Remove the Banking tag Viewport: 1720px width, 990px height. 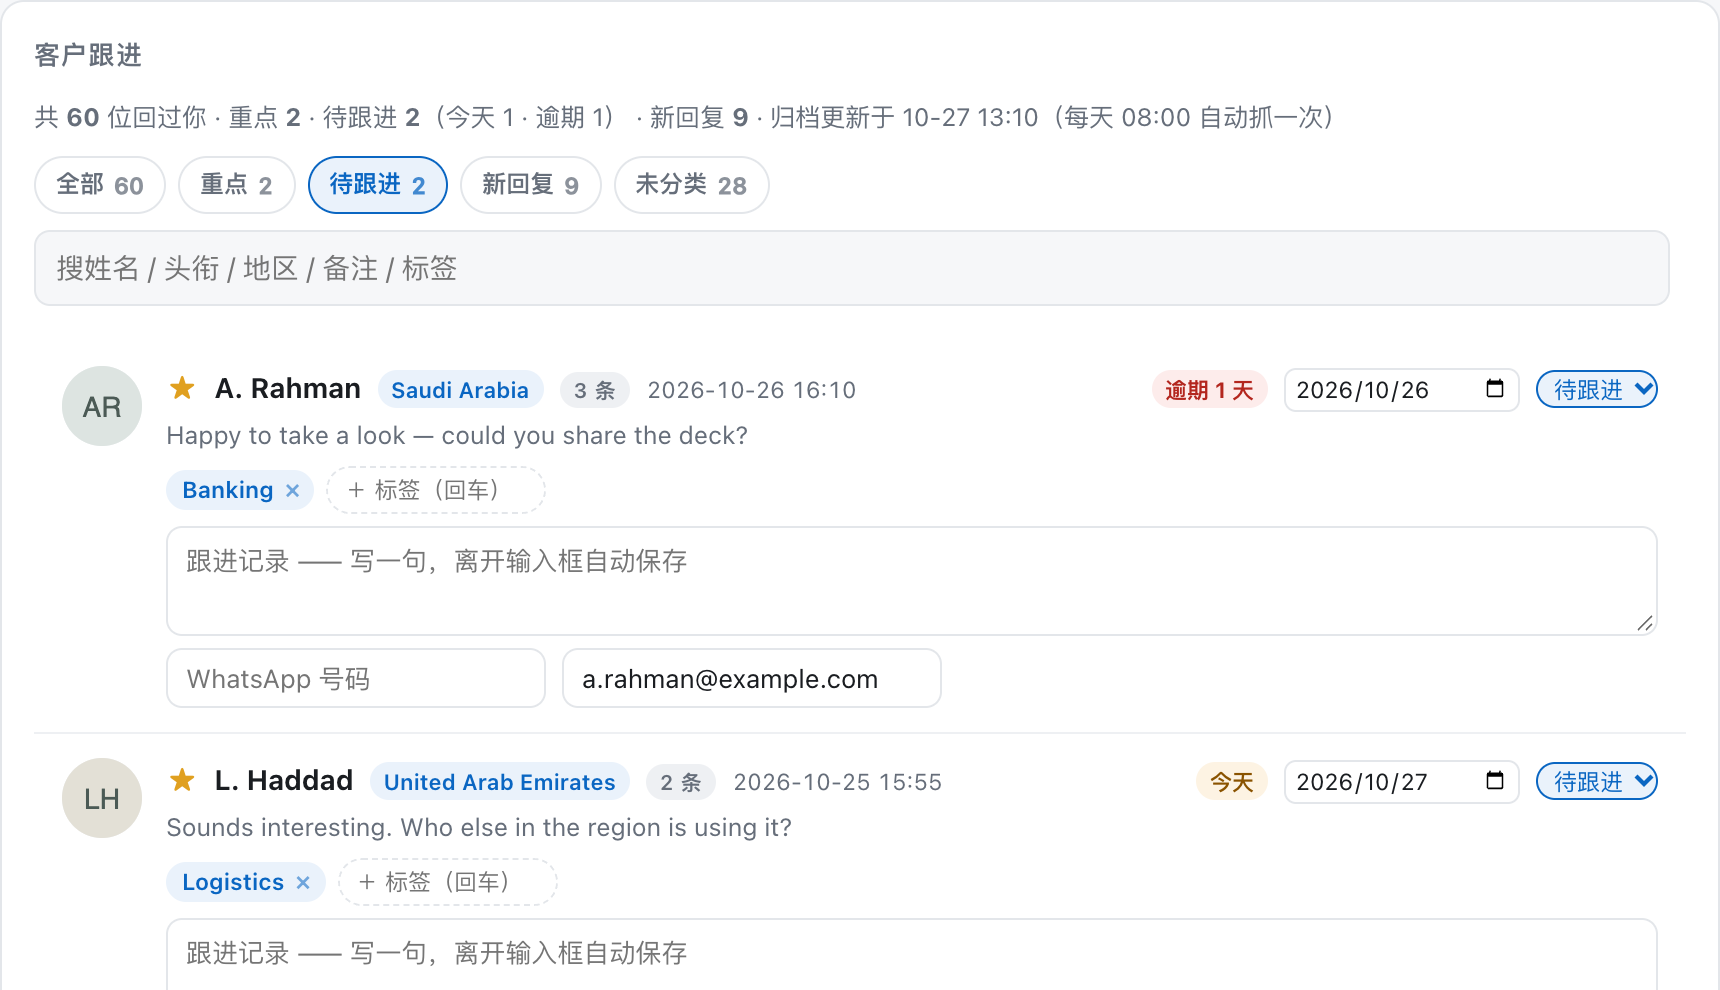coord(293,490)
